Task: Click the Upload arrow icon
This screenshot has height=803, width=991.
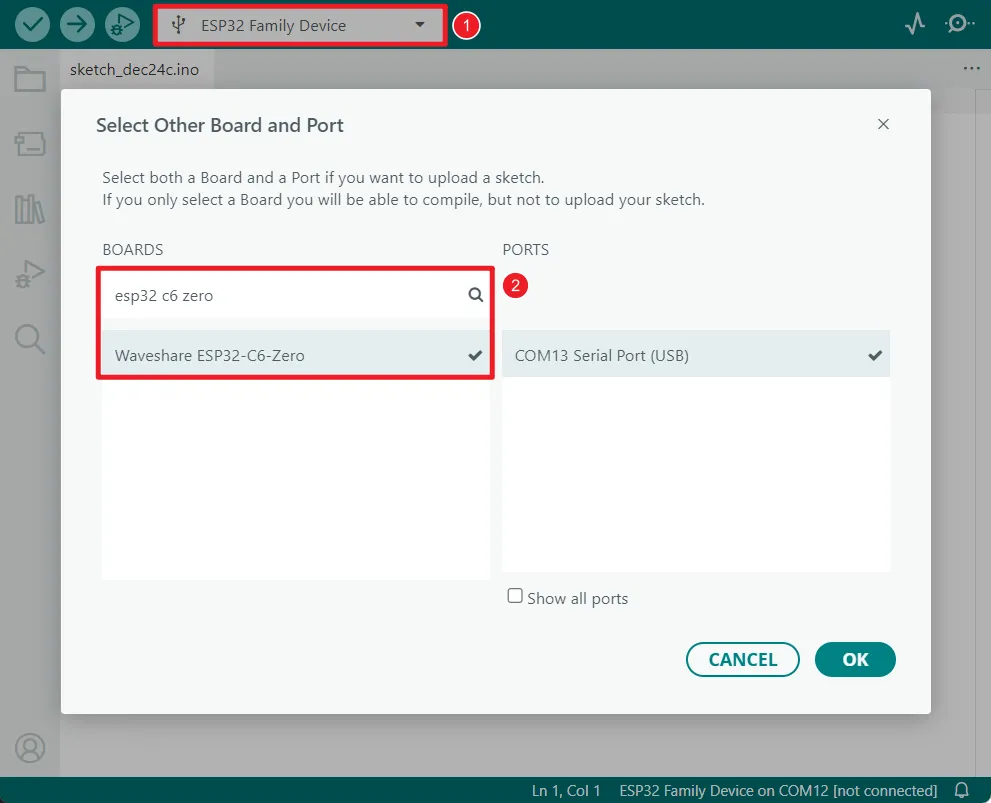Action: (76, 23)
